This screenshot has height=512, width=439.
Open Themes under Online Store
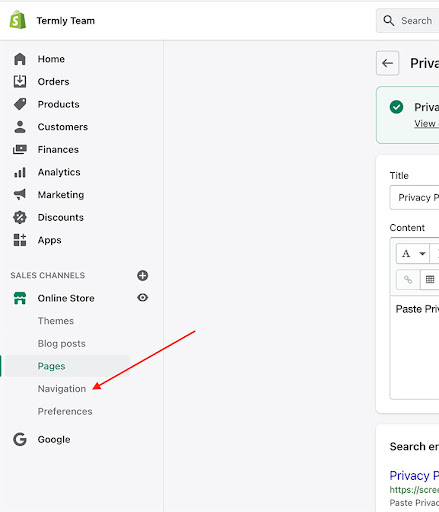(56, 321)
